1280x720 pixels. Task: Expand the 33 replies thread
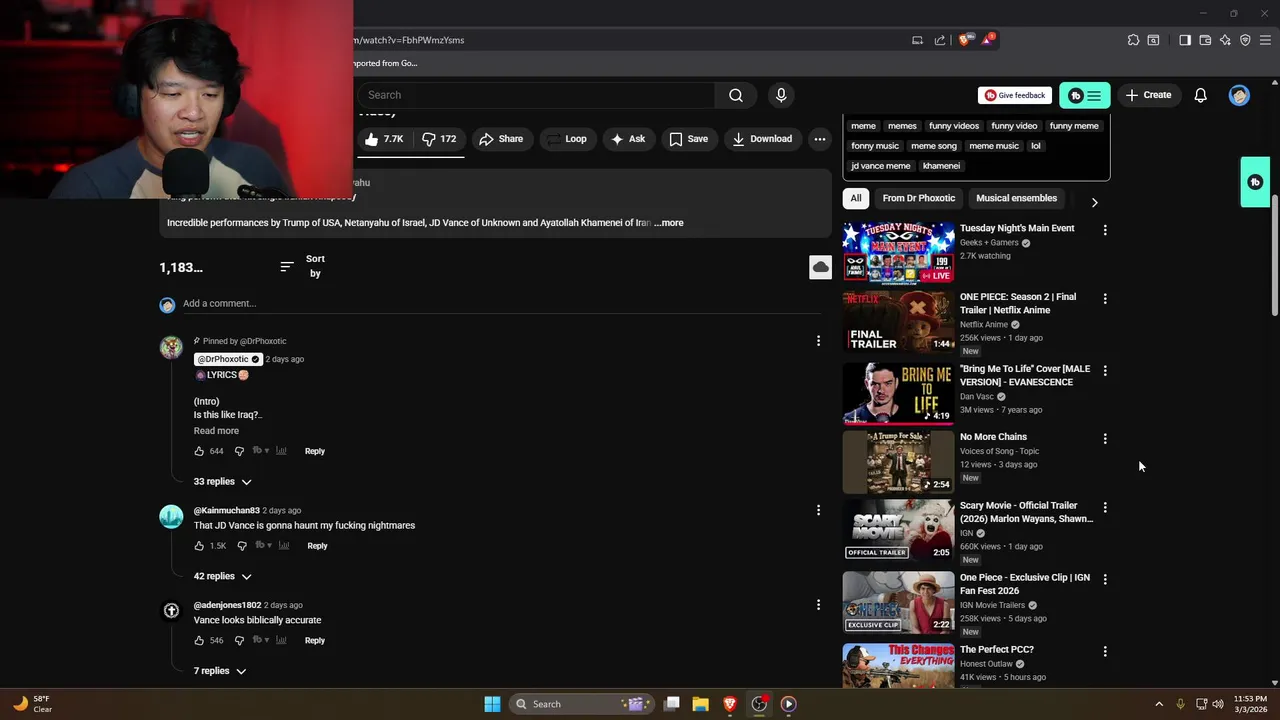pyautogui.click(x=223, y=482)
